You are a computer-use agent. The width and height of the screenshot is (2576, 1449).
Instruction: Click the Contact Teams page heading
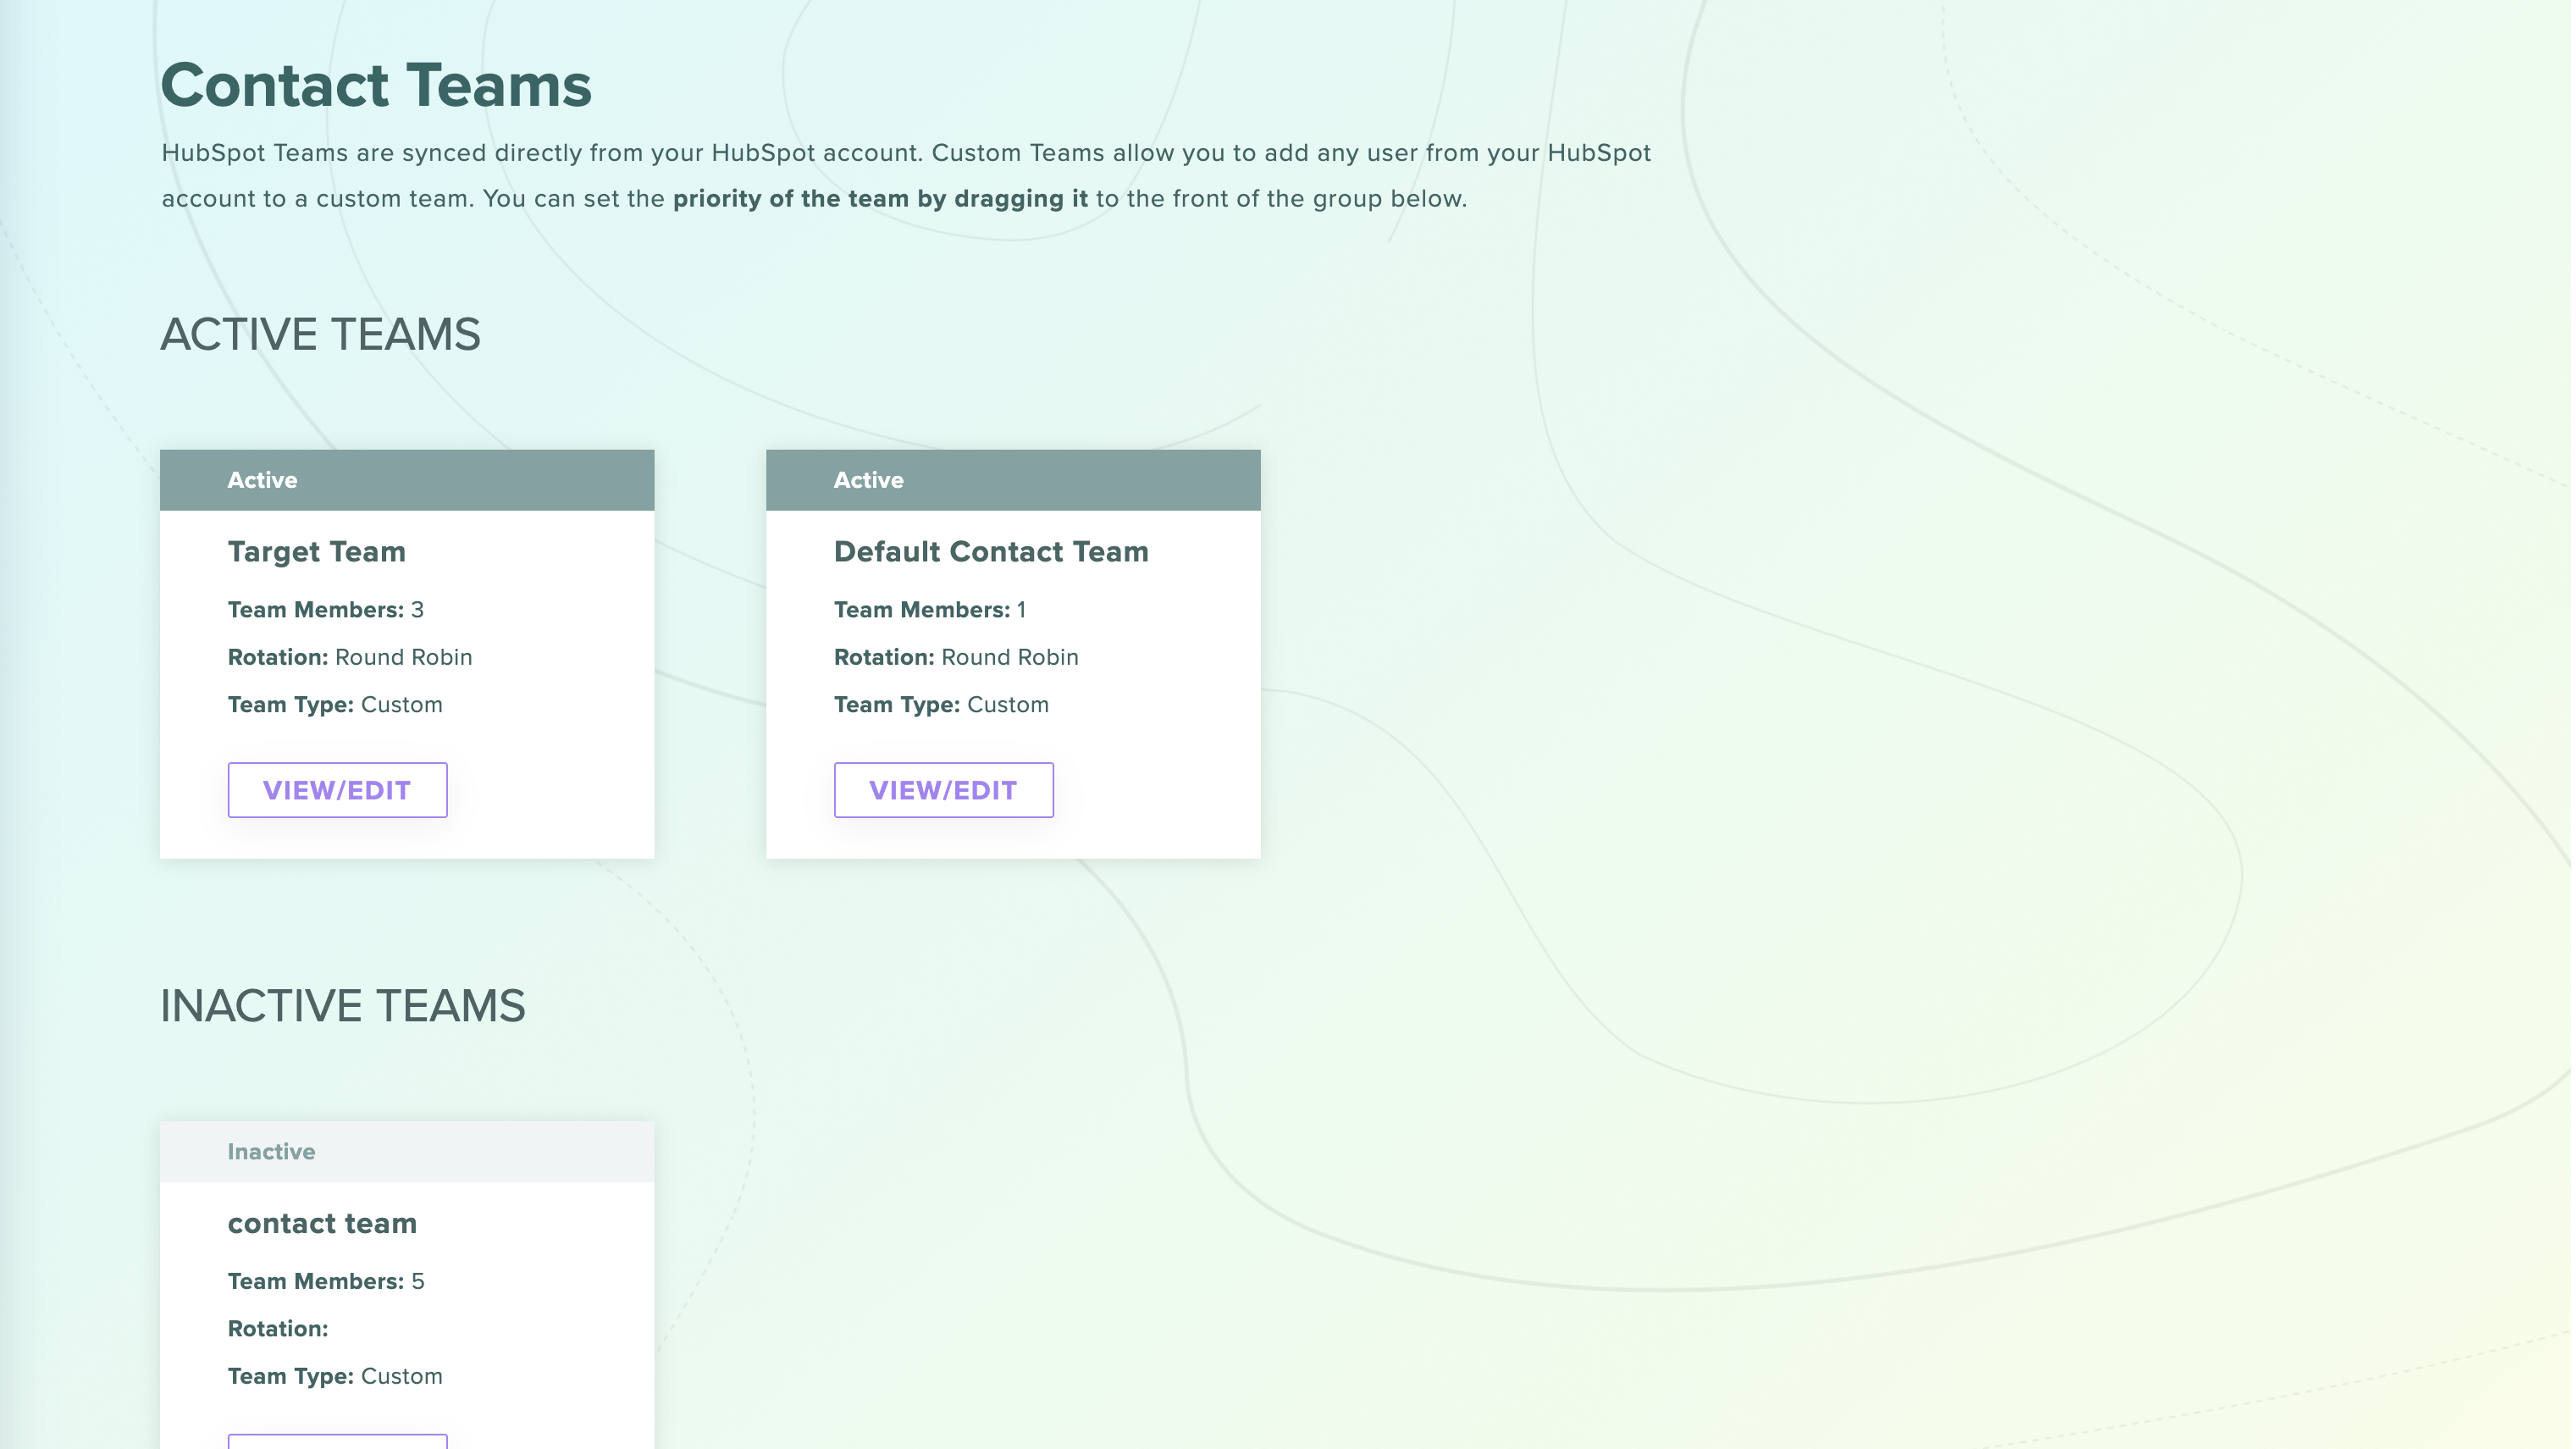click(376, 85)
